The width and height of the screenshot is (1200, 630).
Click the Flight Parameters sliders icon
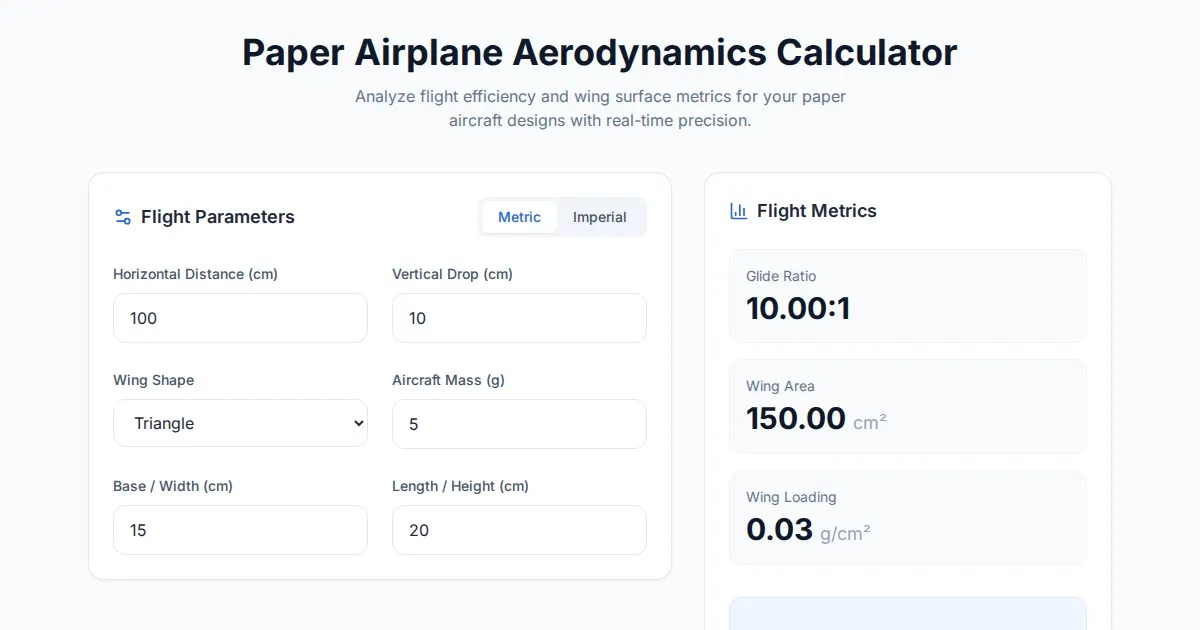(x=123, y=217)
